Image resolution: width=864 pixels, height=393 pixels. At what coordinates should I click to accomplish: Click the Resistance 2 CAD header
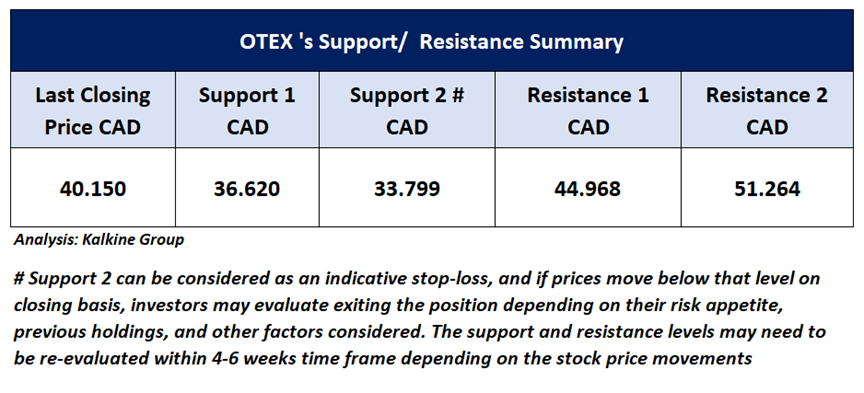[x=767, y=111]
